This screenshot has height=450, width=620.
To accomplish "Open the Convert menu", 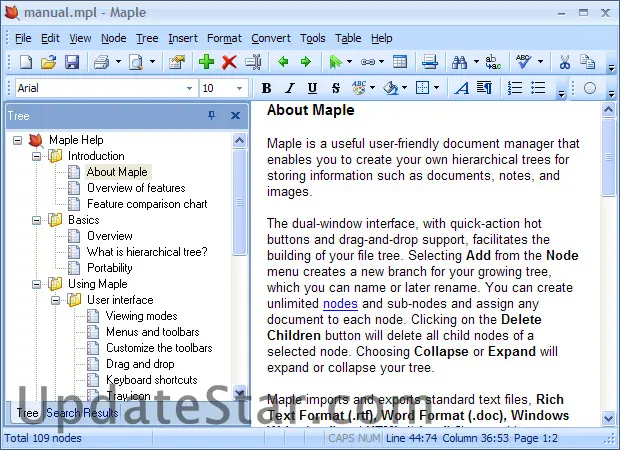I will (x=271, y=38).
